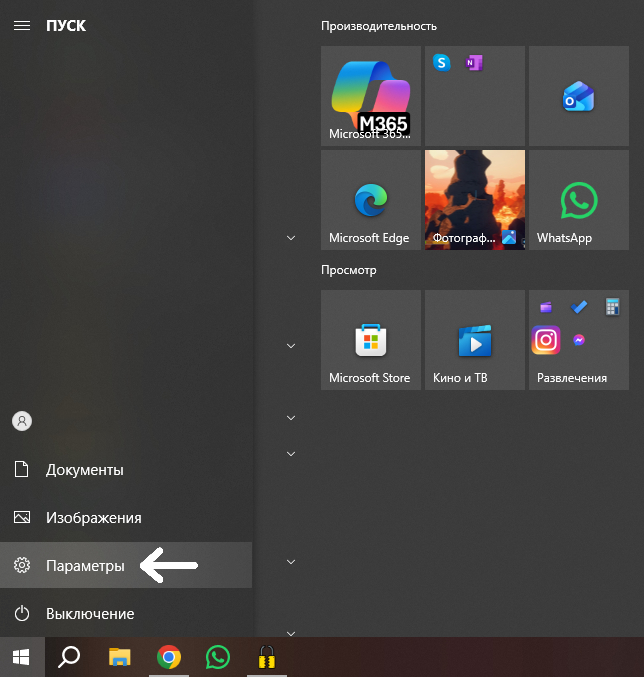Click the Просмотр group header
The height and width of the screenshot is (677, 644).
pyautogui.click(x=349, y=270)
